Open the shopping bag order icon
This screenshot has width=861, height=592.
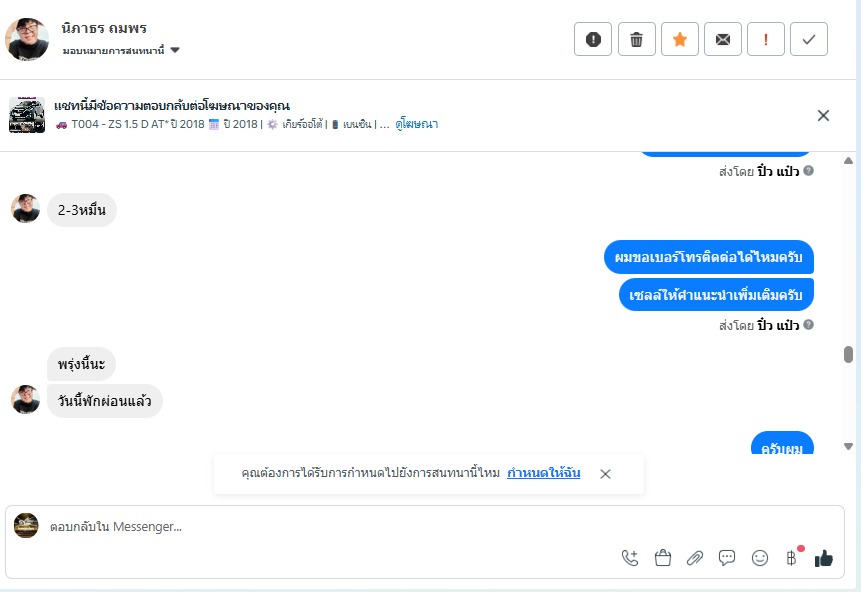(662, 558)
